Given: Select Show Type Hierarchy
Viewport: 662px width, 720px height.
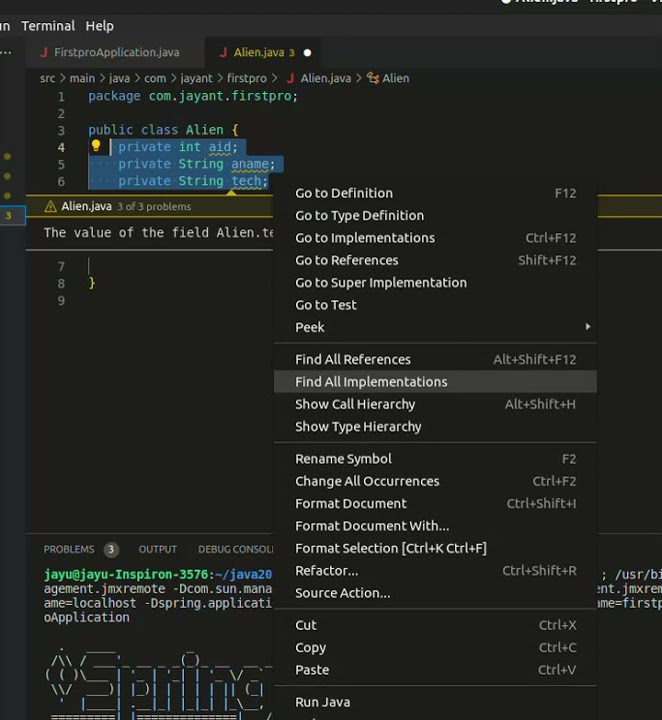Looking at the screenshot, I should [435, 427].
